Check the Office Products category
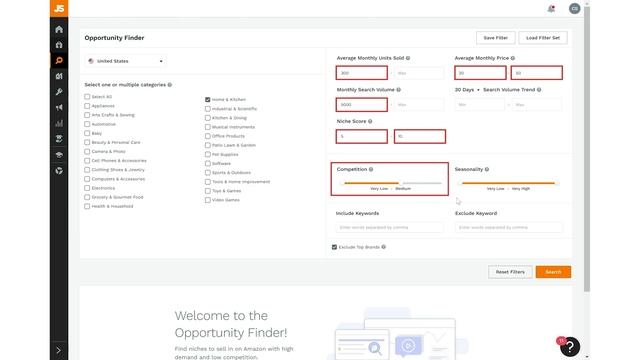The width and height of the screenshot is (640, 360). pos(208,136)
